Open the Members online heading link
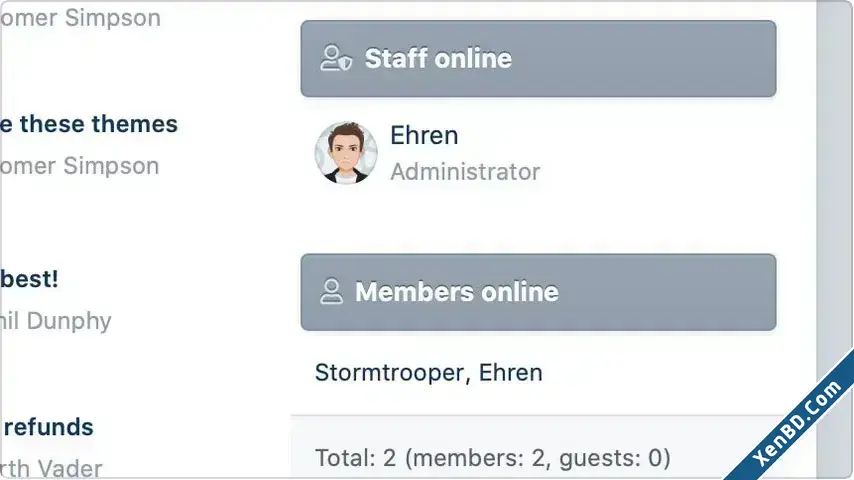Viewport: 854px width, 480px height. point(456,291)
